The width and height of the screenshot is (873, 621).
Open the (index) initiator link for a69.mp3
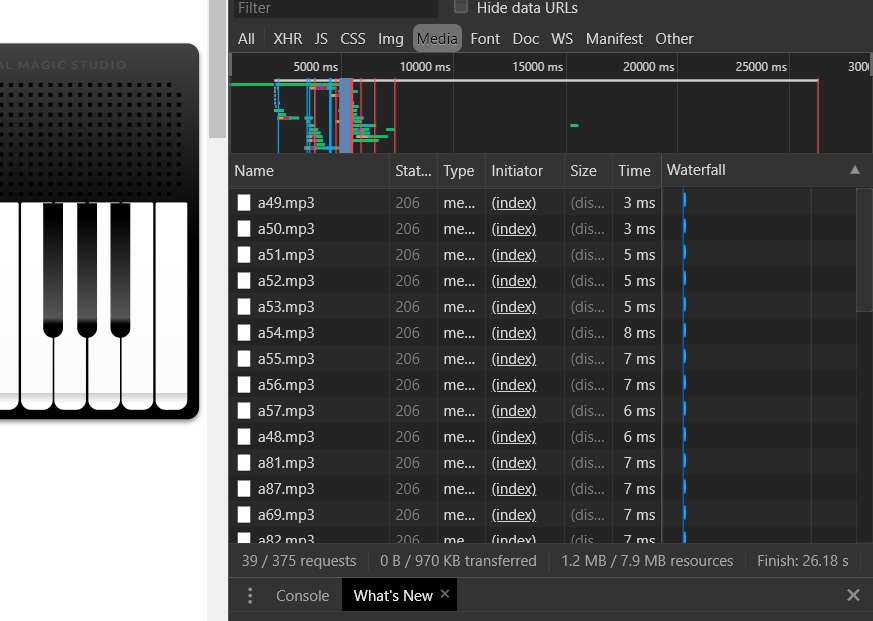point(513,515)
